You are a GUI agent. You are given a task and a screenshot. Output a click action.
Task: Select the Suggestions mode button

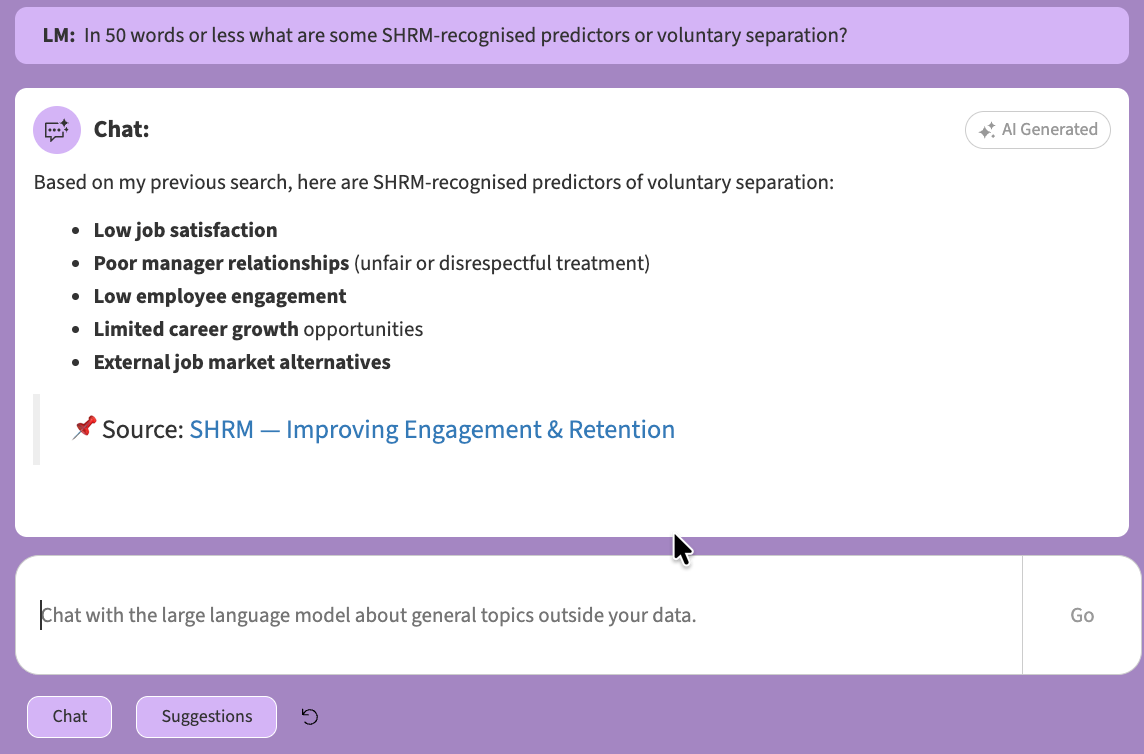206,717
